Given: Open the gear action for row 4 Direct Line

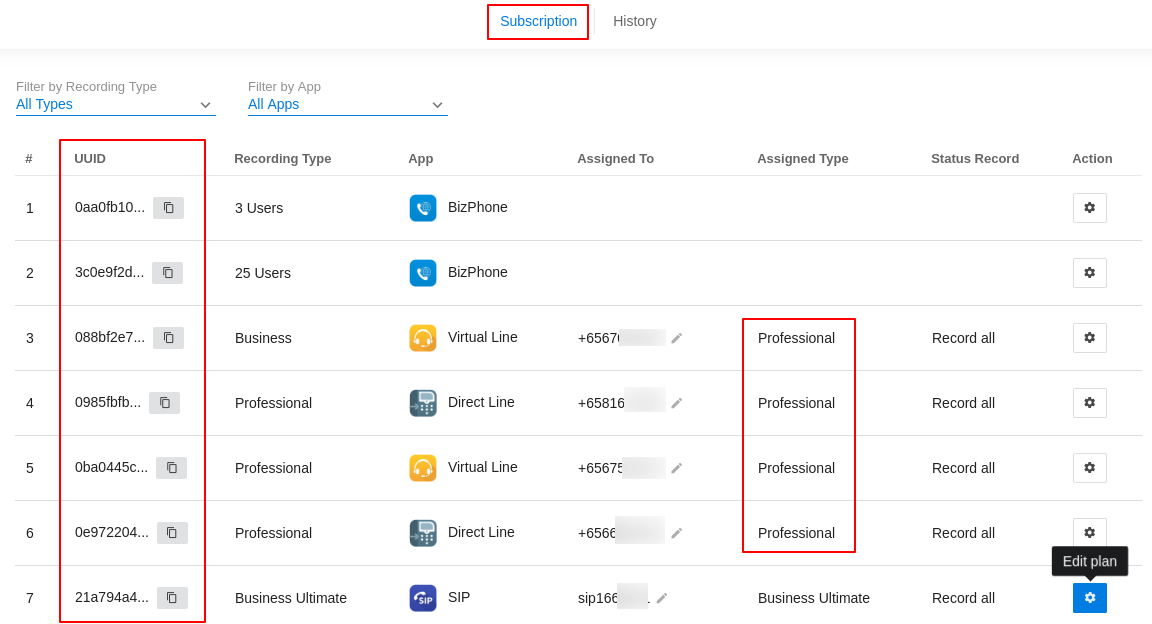Looking at the screenshot, I should 1090,403.
